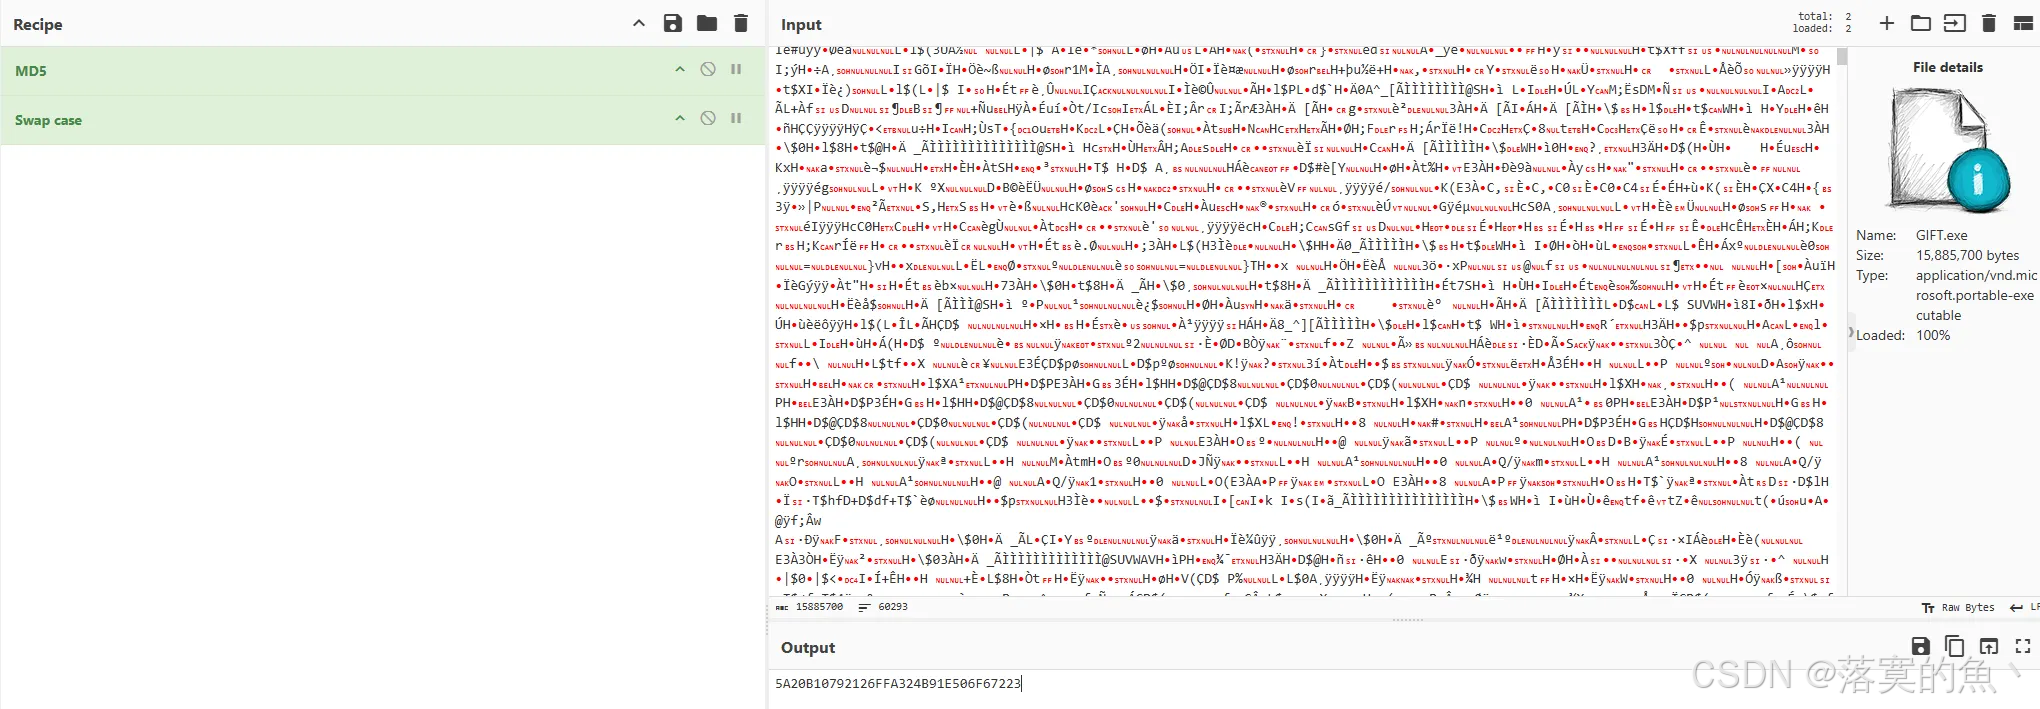
Task: Click the MD5 hash output text
Action: pos(898,683)
